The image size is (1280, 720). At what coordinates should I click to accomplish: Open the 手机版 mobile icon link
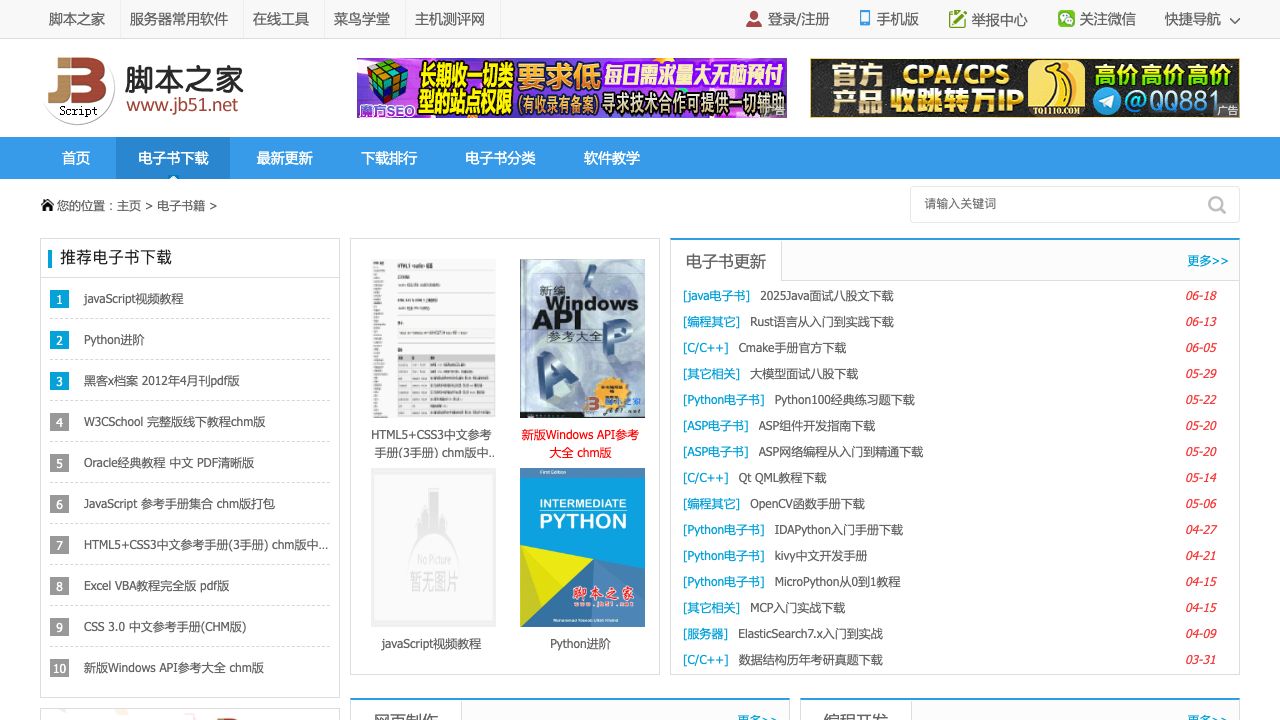[x=865, y=19]
